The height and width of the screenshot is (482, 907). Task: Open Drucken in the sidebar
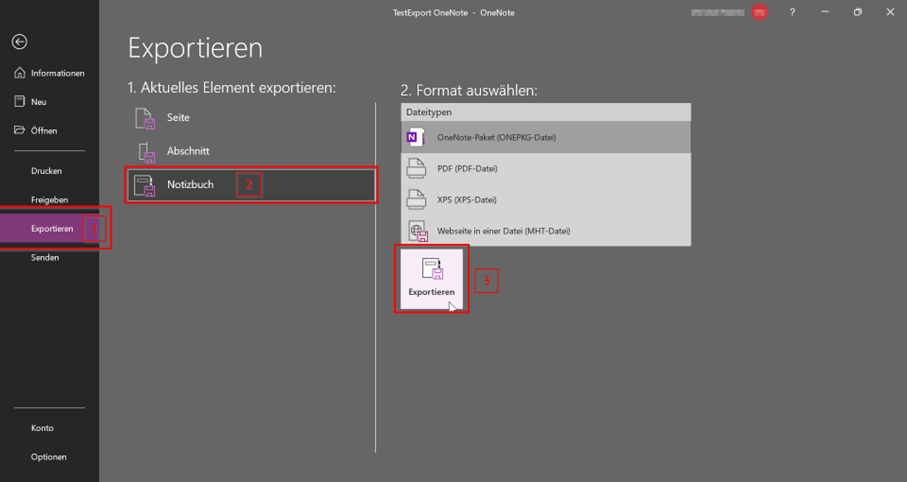[x=50, y=171]
